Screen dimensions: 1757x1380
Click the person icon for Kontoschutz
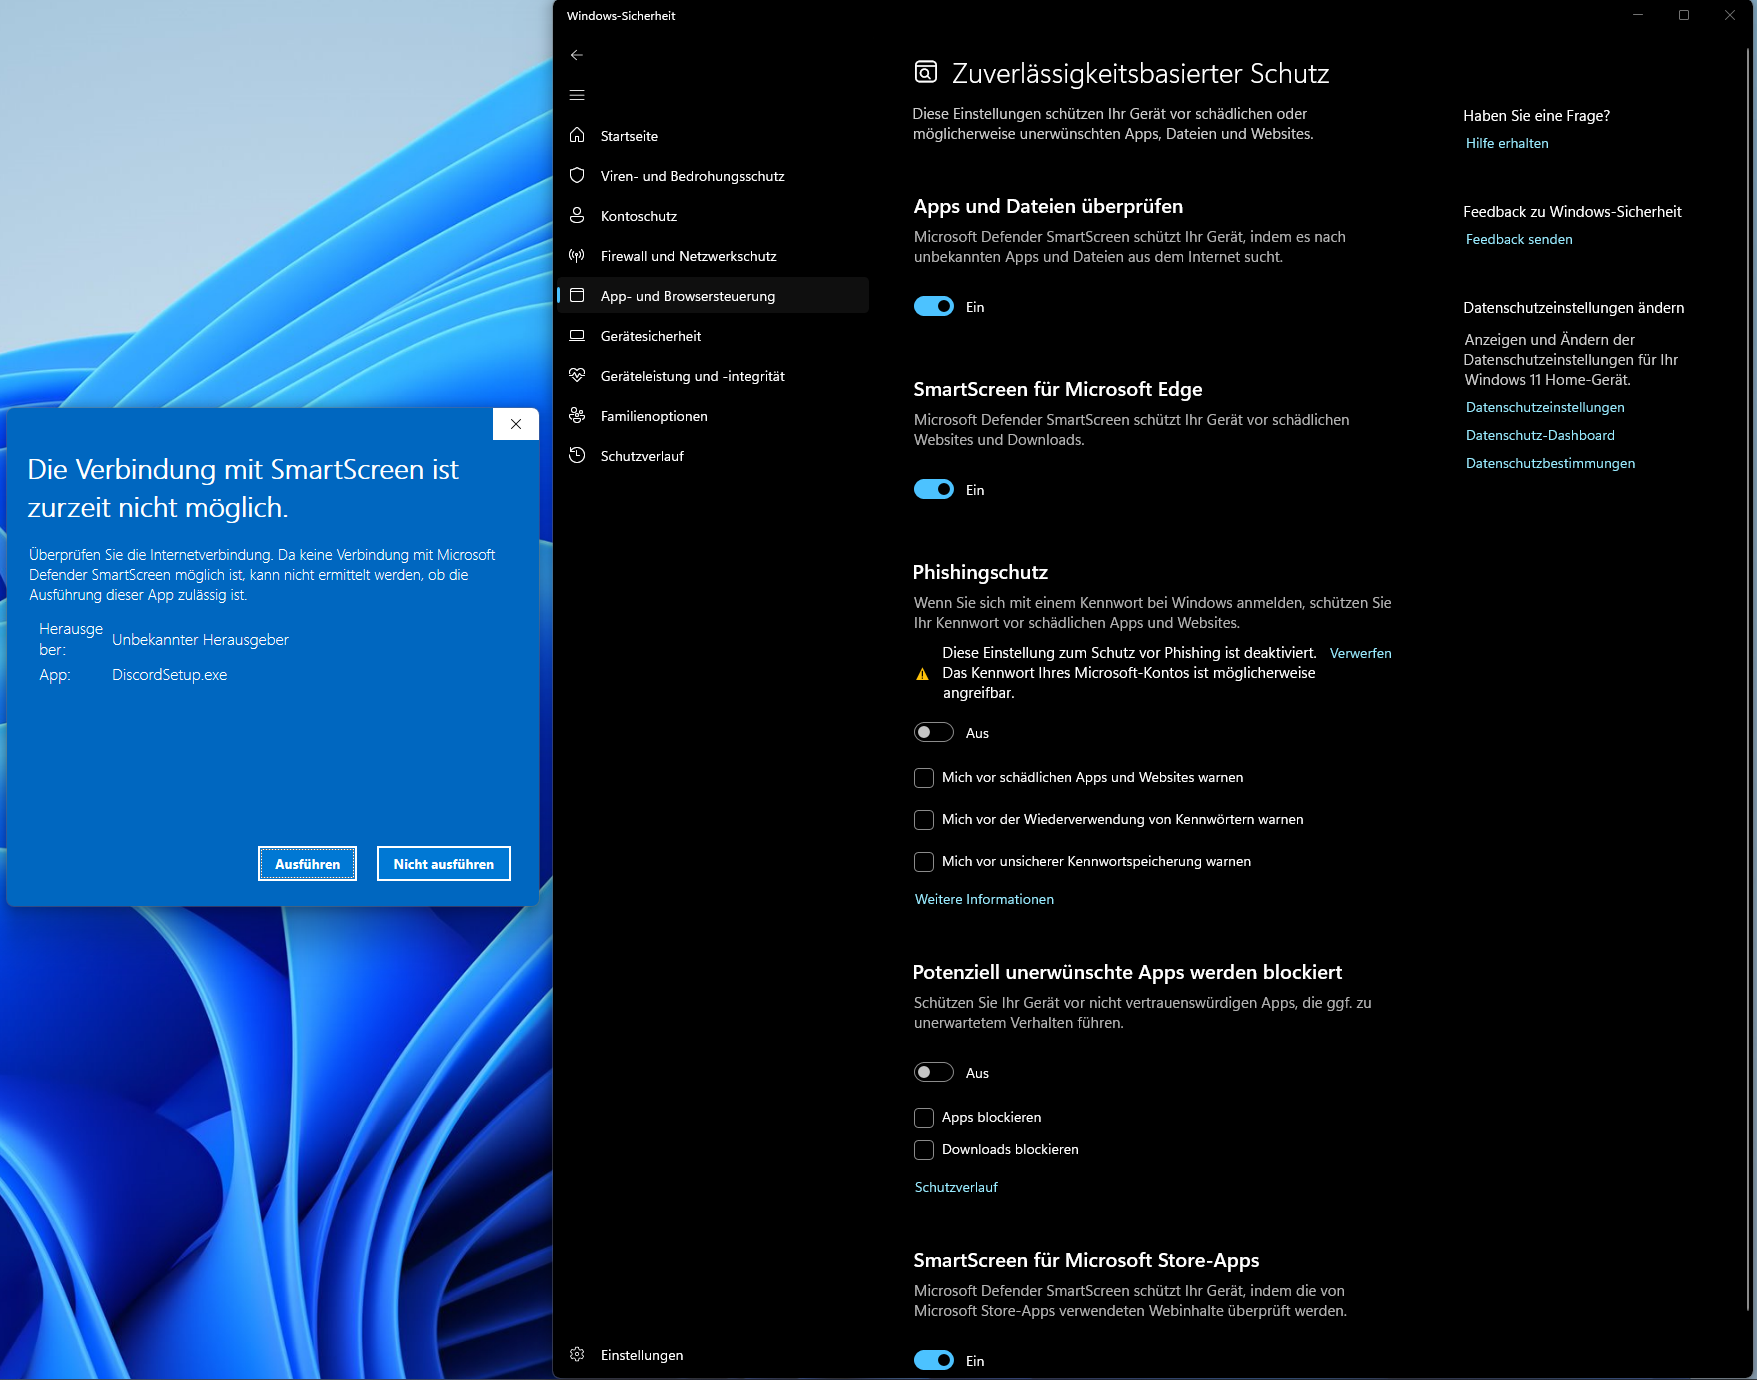tap(577, 215)
